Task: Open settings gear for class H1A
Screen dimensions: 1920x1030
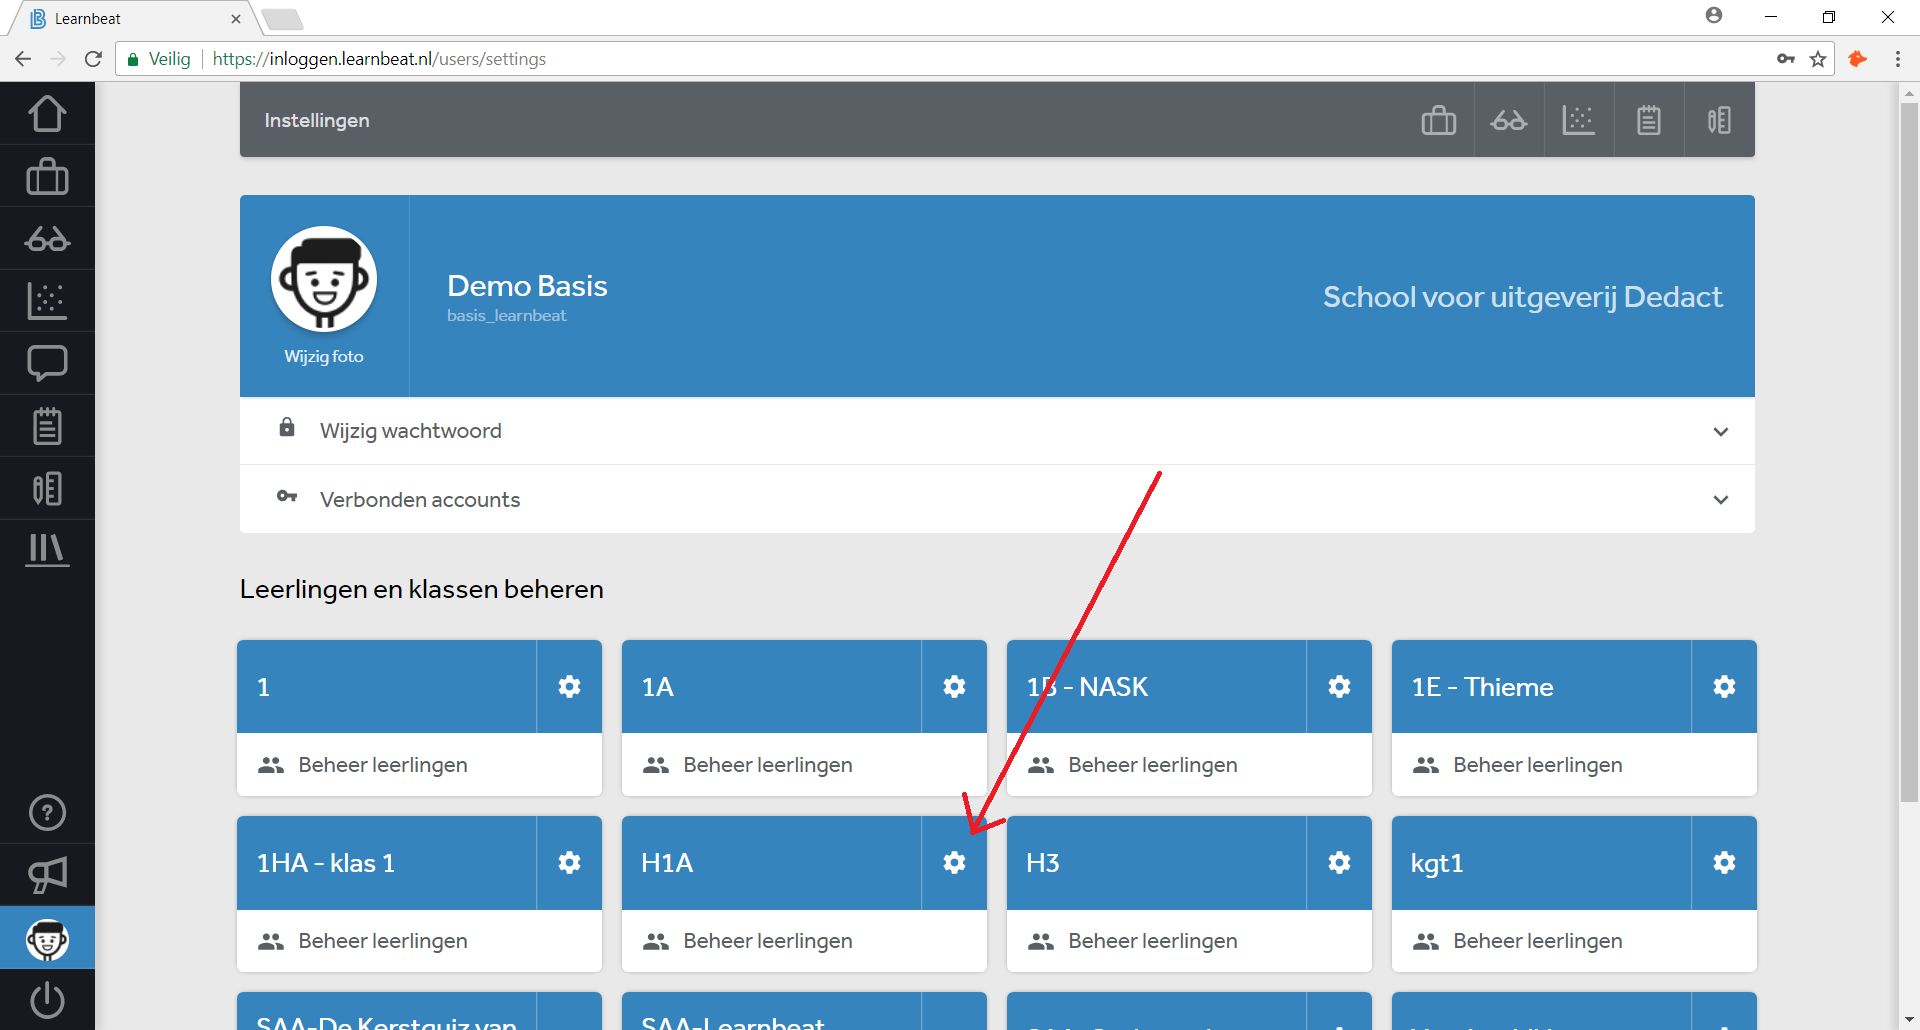Action: [954, 863]
